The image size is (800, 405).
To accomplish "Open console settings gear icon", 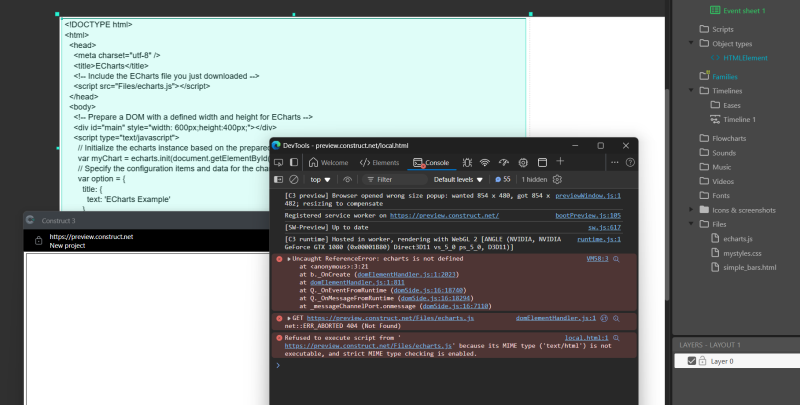I will (x=557, y=180).
